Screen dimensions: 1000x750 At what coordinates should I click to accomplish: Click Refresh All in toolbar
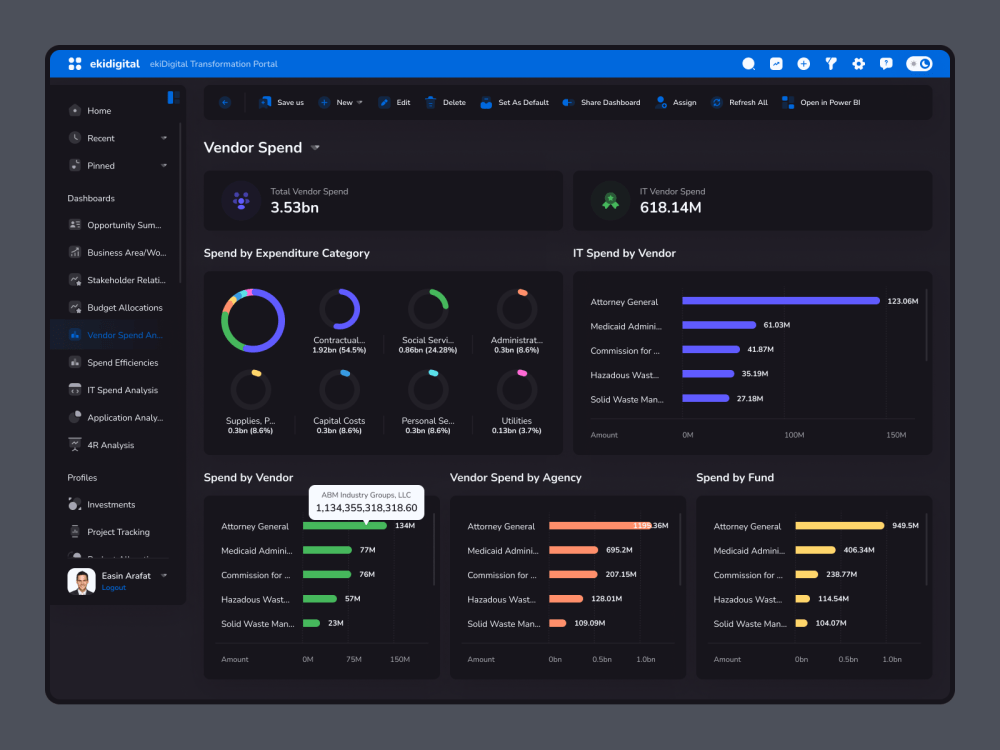click(739, 102)
